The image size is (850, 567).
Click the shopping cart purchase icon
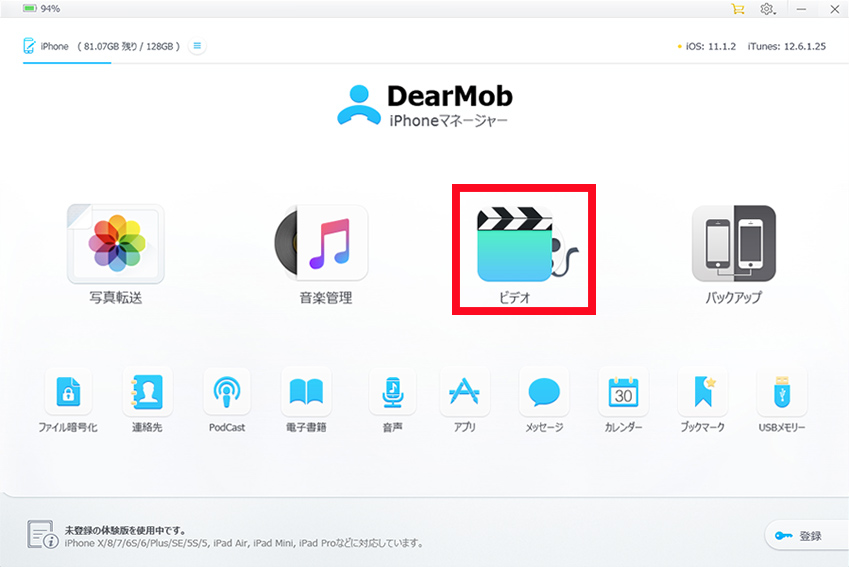[x=737, y=9]
